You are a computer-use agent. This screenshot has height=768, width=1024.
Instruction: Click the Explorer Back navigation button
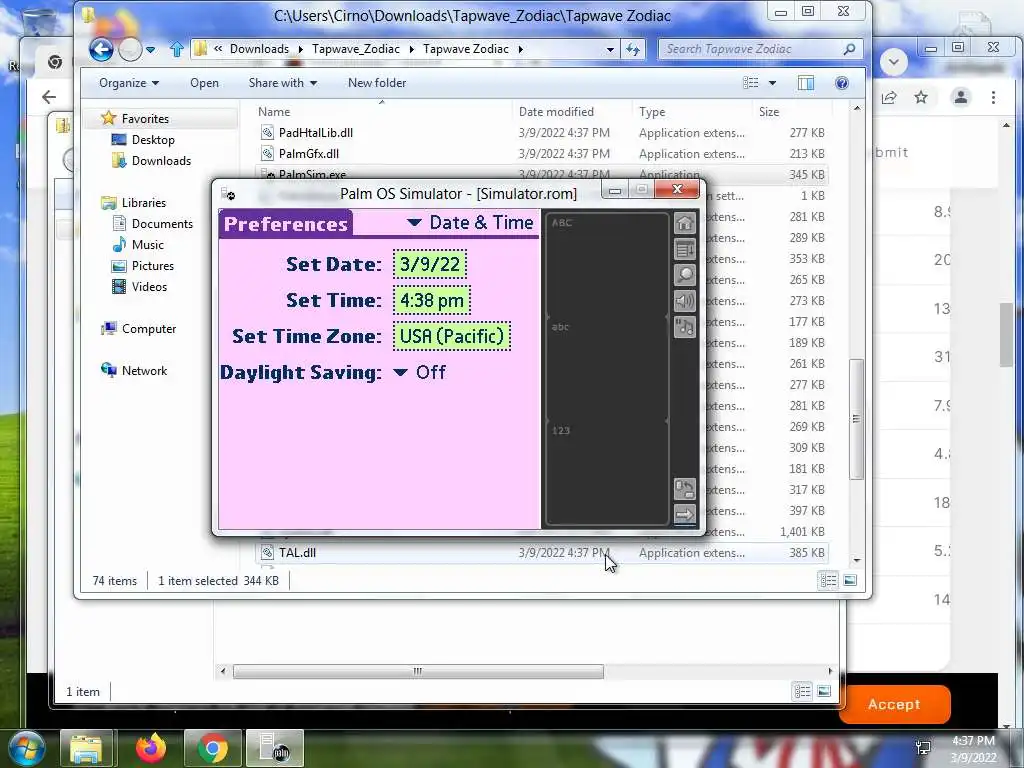coord(101,49)
